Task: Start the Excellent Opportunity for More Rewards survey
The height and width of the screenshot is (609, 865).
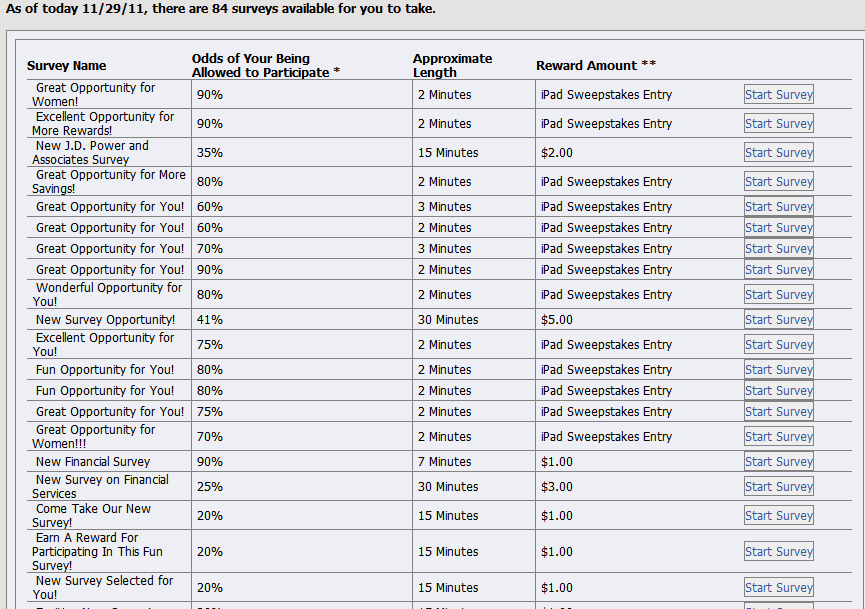Action: [778, 124]
